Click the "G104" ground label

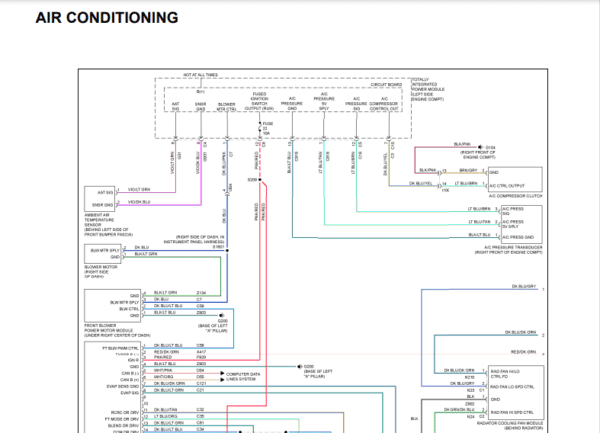point(490,147)
